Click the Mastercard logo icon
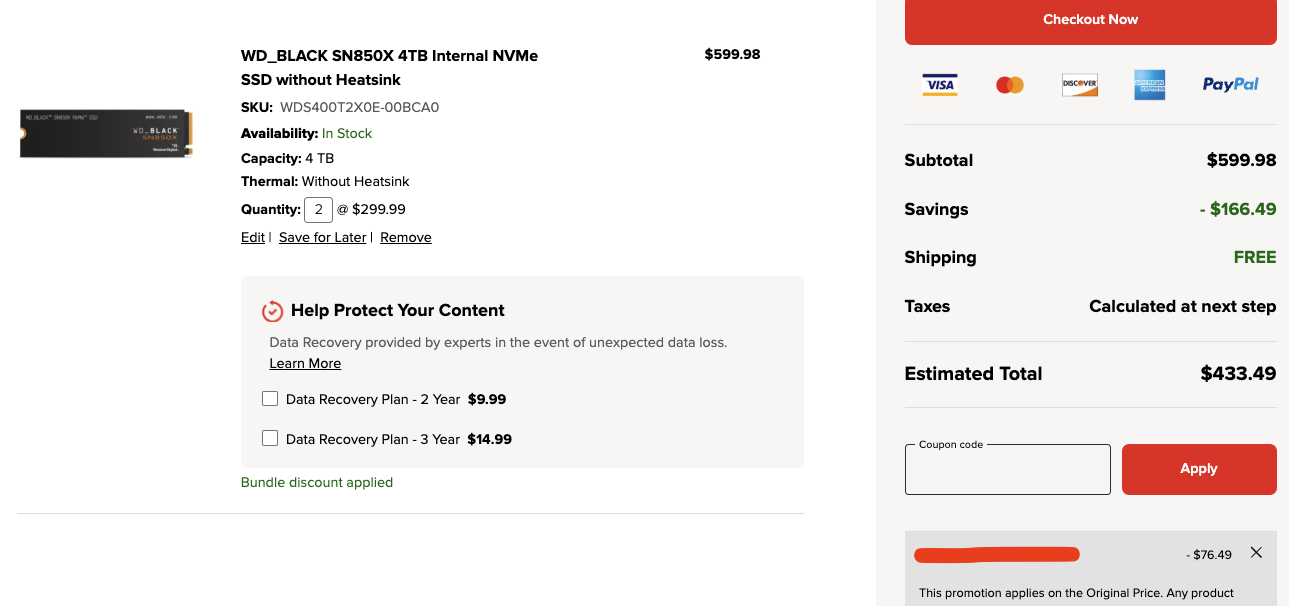This screenshot has height=606, width=1289. 1010,85
